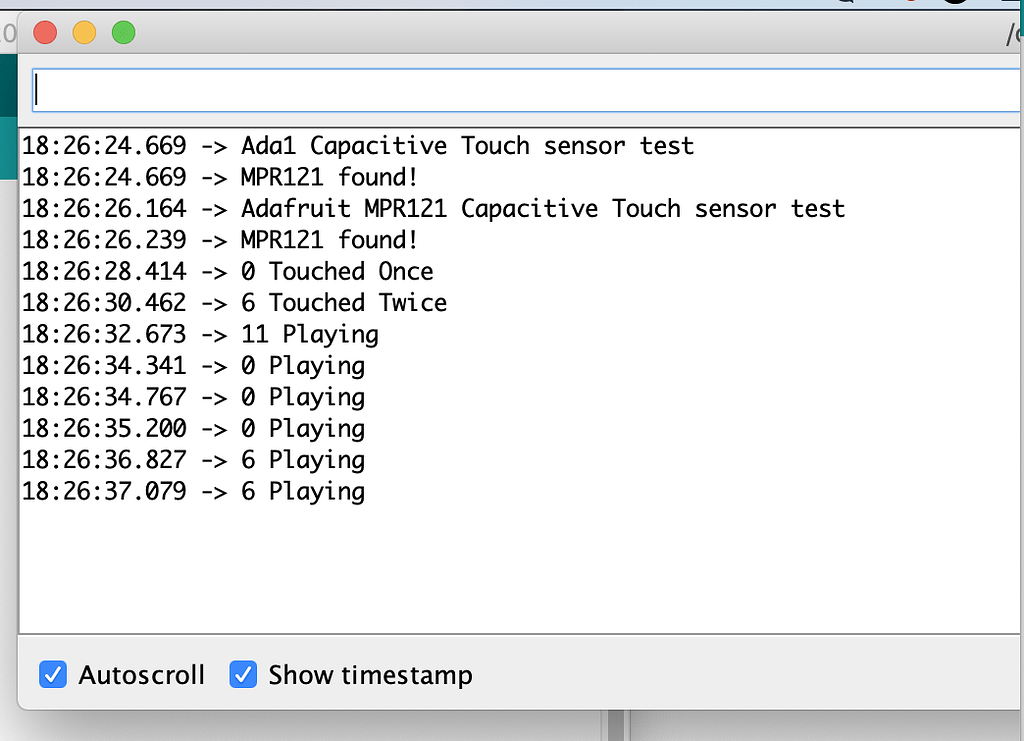Click the 18:26:35.200 '0 Playing' entry
Screen dimensions: 1024x741
193,428
